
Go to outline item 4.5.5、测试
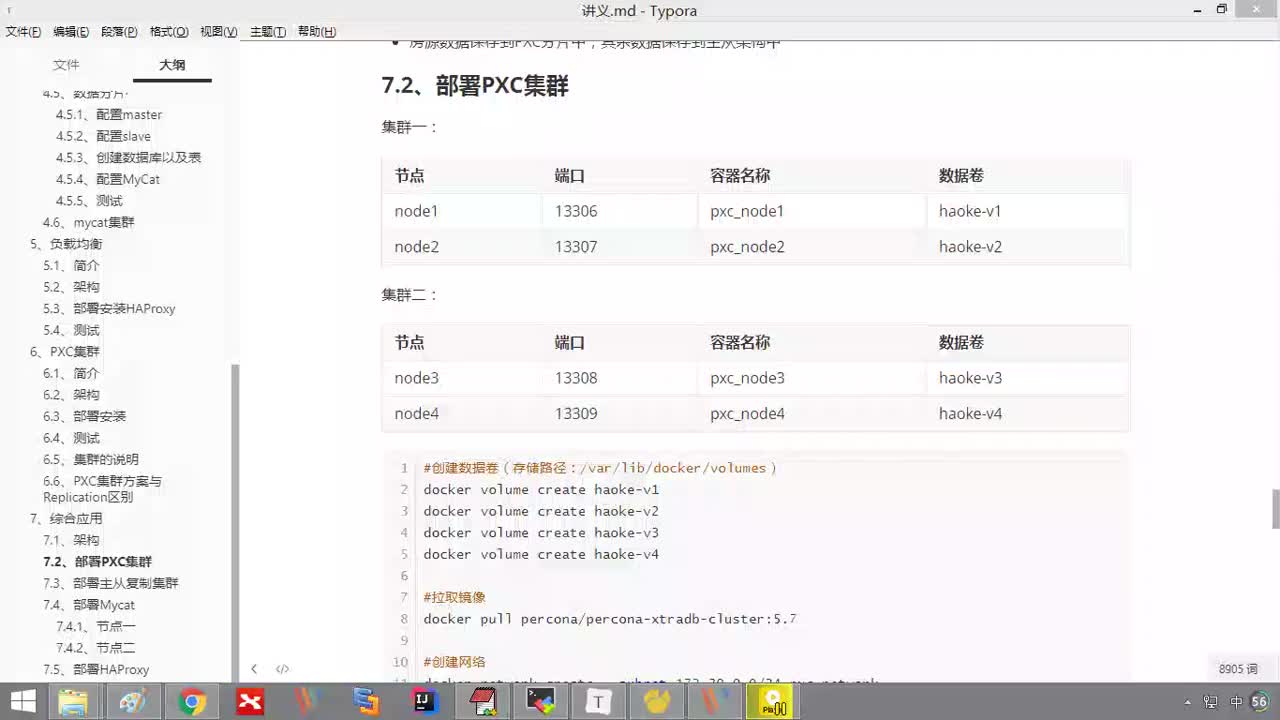(x=89, y=201)
